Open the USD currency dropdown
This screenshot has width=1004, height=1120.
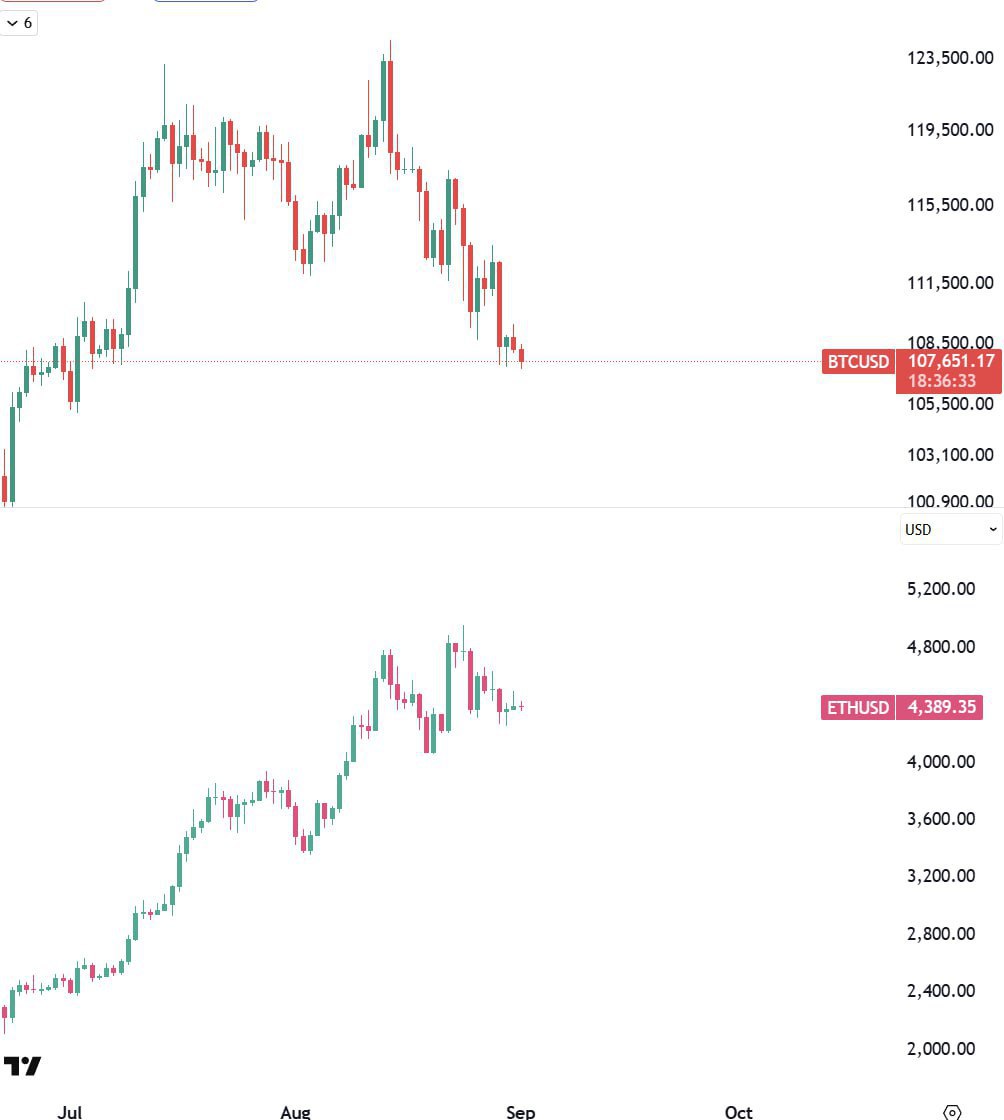950,529
